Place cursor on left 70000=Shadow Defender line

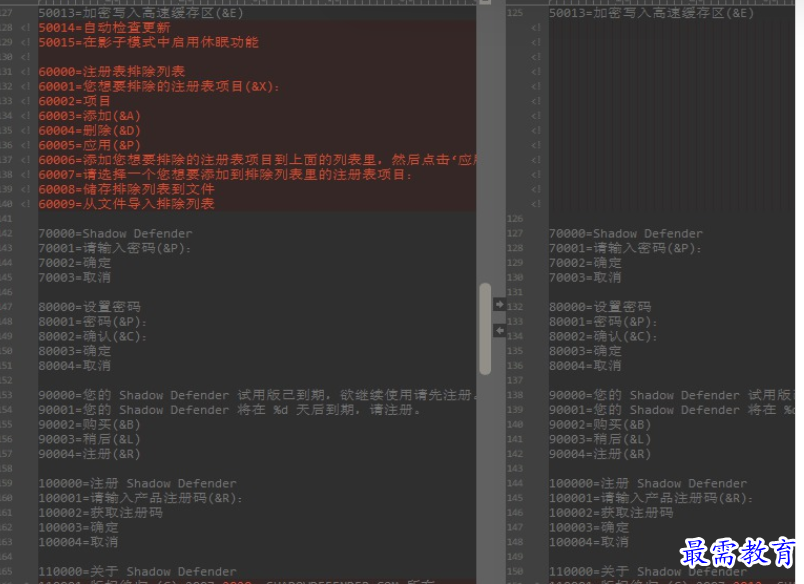point(115,234)
